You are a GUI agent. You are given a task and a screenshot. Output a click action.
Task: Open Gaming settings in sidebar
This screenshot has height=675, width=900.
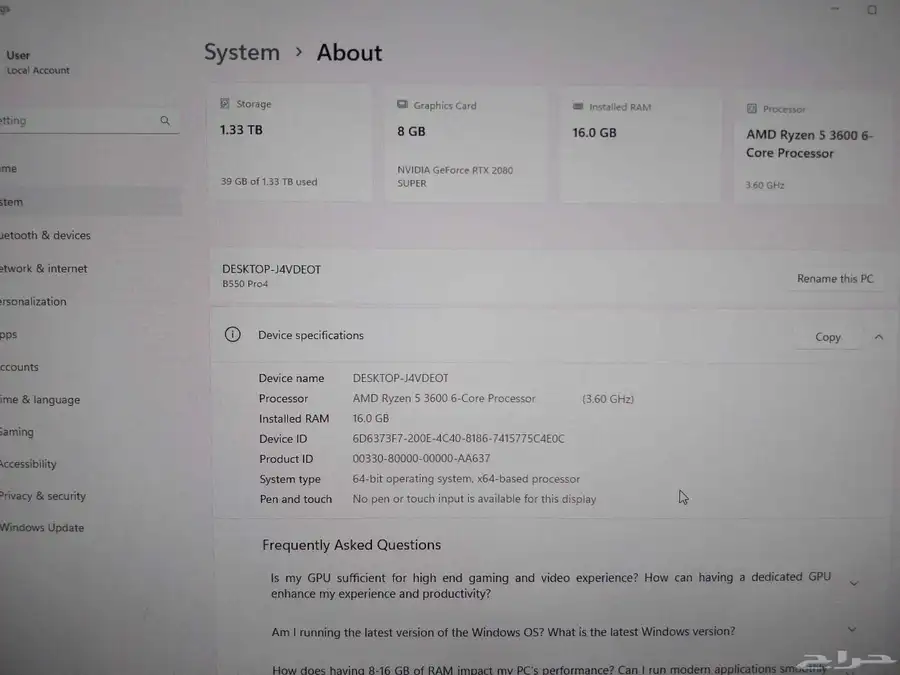click(17, 432)
